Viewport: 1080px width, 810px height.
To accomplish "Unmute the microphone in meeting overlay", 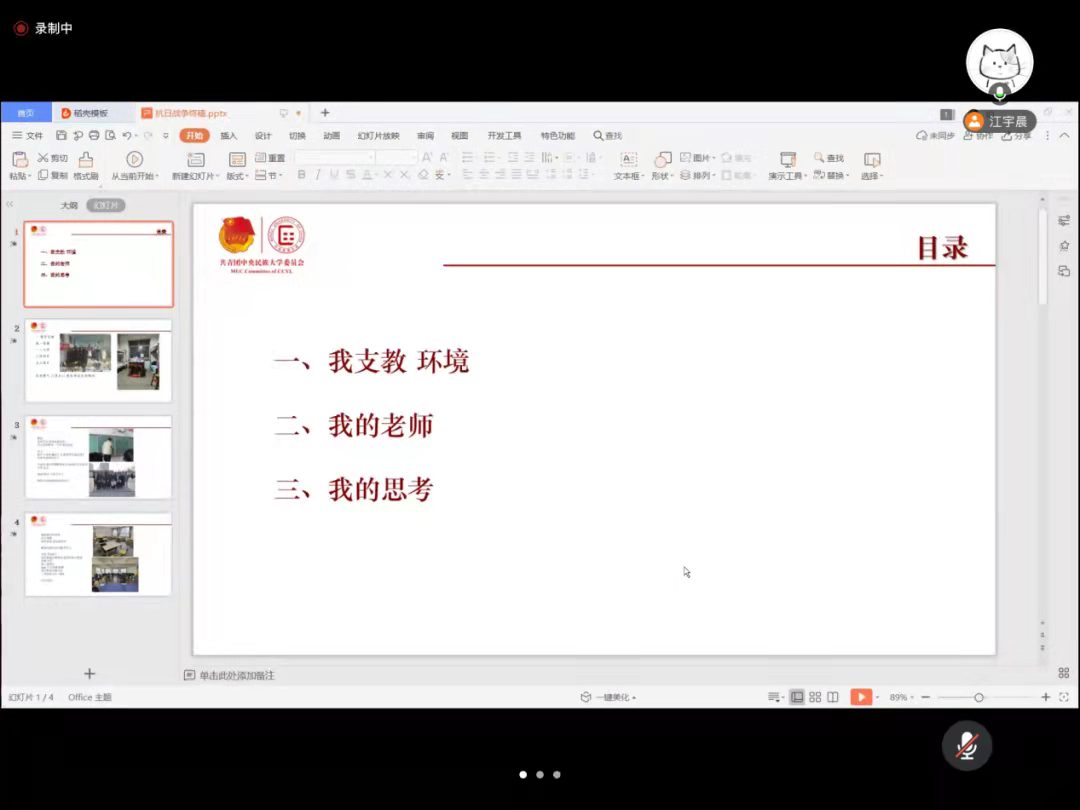I will [966, 745].
